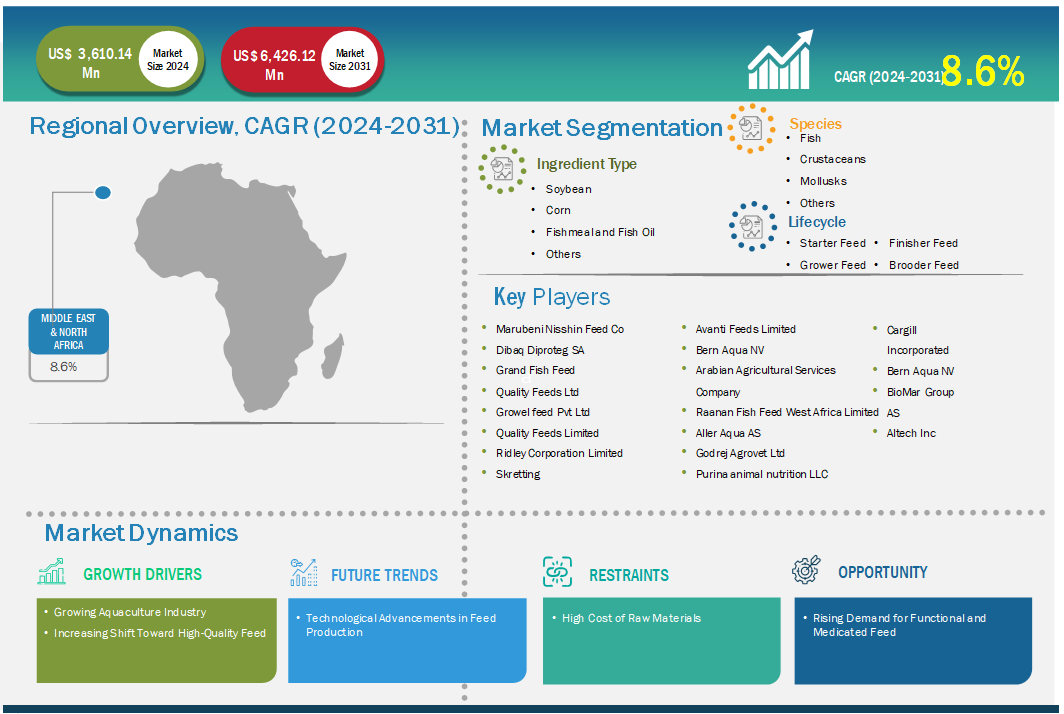The width and height of the screenshot is (1064, 714).
Task: Click Skretting in Key Players
Action: [518, 474]
